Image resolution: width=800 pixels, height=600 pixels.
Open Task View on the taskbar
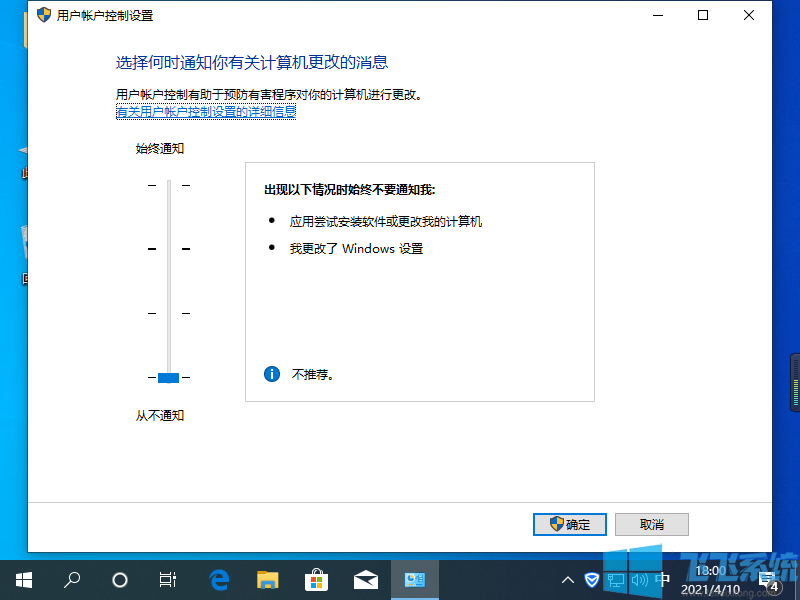tap(167, 579)
